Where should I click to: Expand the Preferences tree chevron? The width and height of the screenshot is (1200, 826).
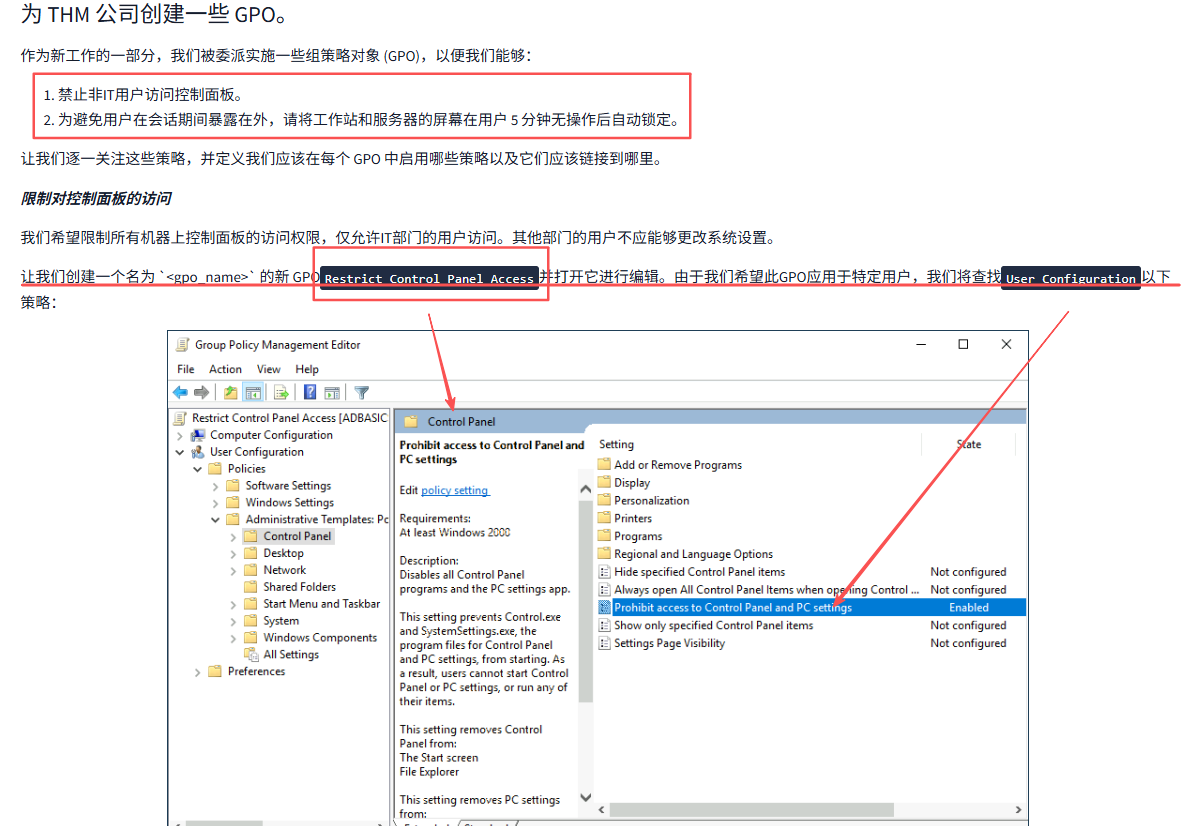click(198, 672)
